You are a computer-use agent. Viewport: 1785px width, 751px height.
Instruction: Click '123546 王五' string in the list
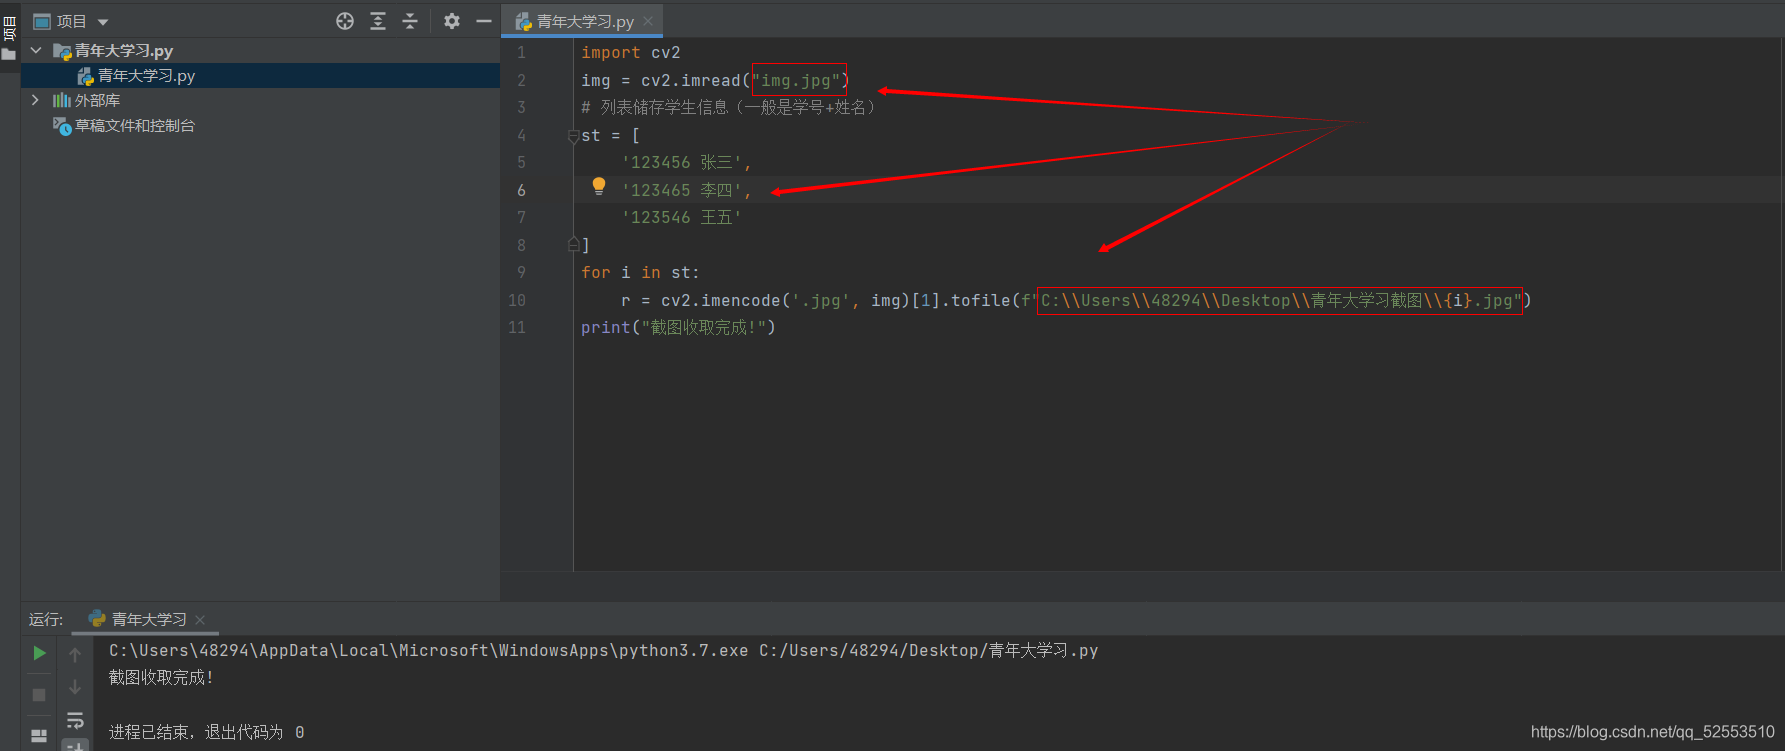pos(682,218)
